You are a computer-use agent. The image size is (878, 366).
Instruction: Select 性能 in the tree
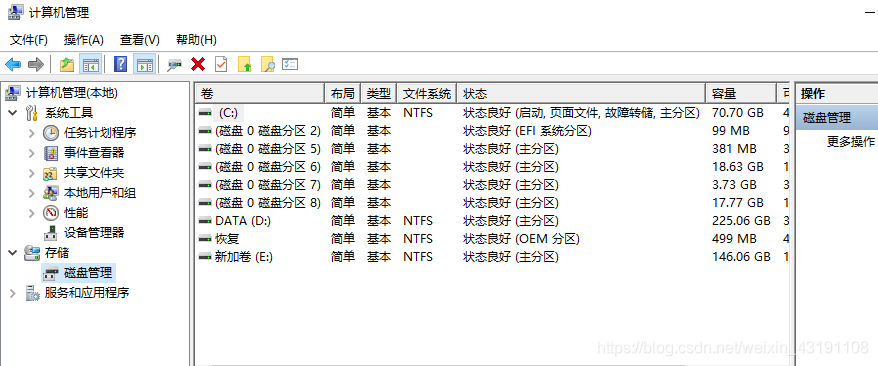76,213
